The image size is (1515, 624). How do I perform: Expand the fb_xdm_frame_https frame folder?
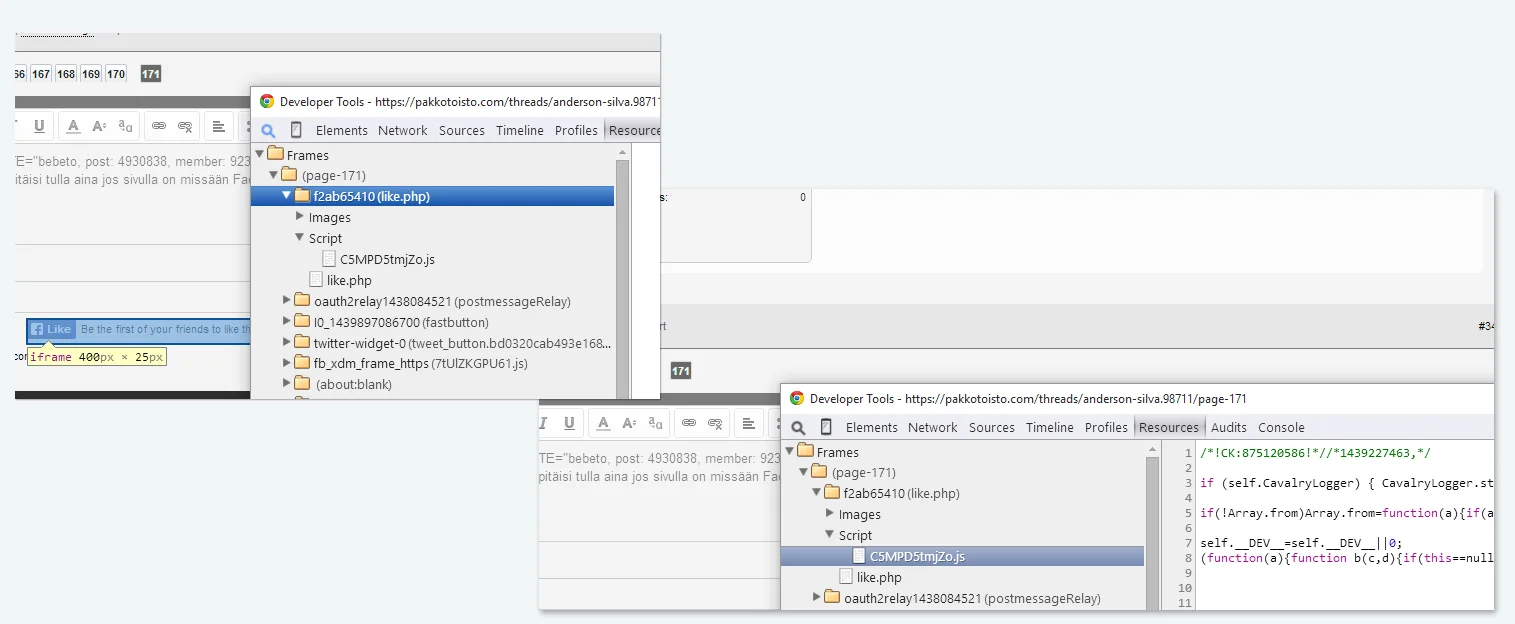click(287, 363)
